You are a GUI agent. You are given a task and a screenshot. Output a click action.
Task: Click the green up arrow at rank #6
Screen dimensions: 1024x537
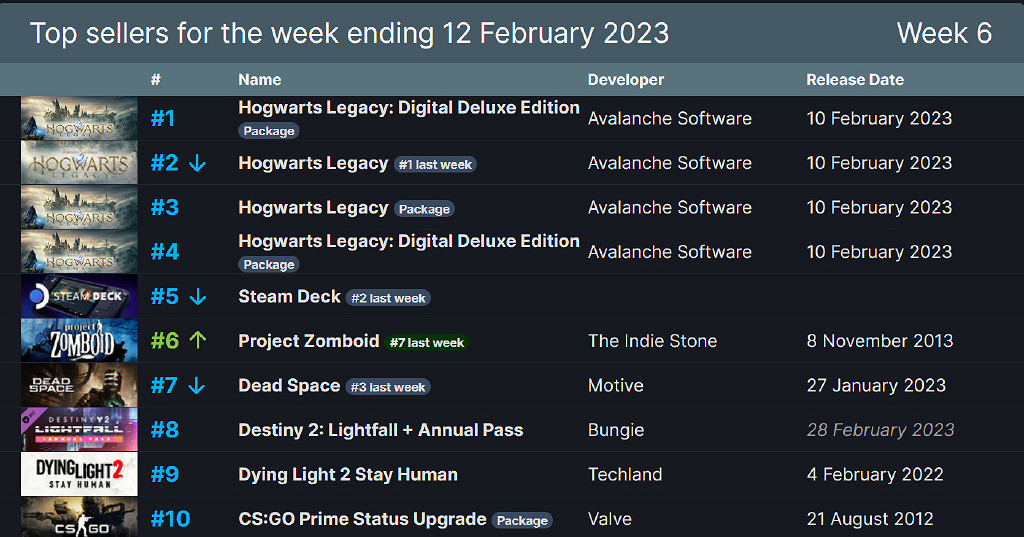(197, 341)
